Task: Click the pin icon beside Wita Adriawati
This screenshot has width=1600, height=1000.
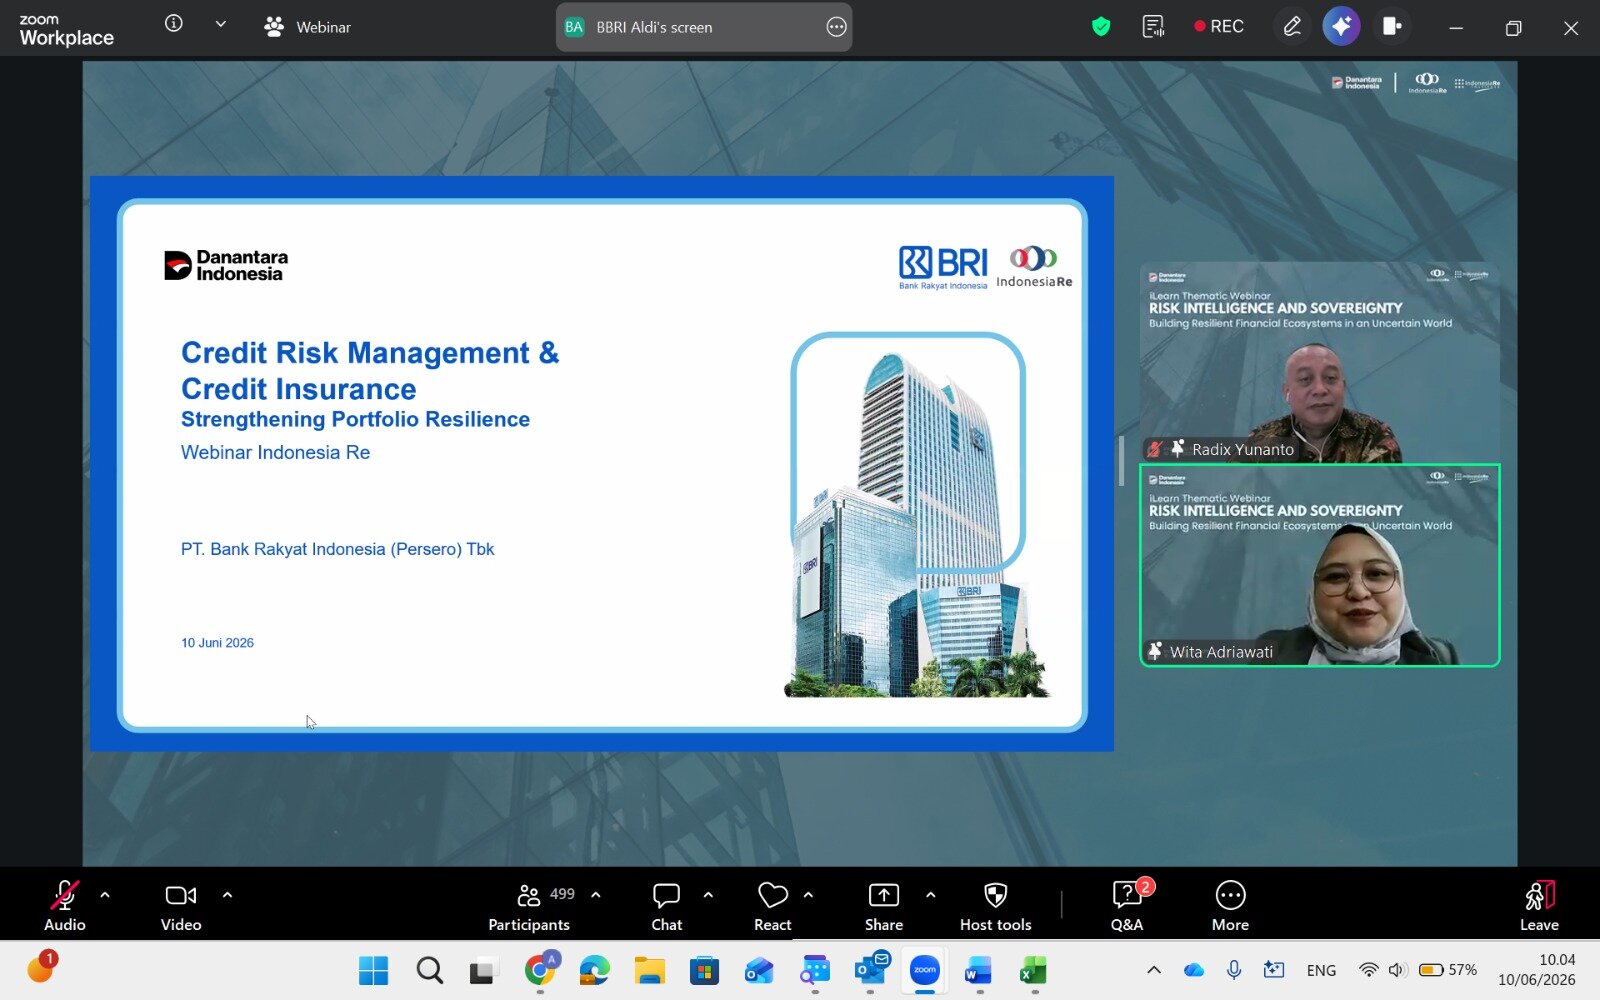Action: [1156, 651]
